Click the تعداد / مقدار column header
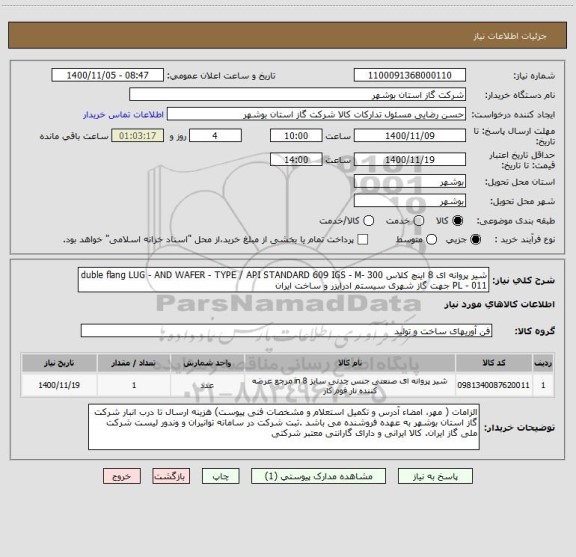Viewport: 576px width, 557px height. (x=134, y=363)
